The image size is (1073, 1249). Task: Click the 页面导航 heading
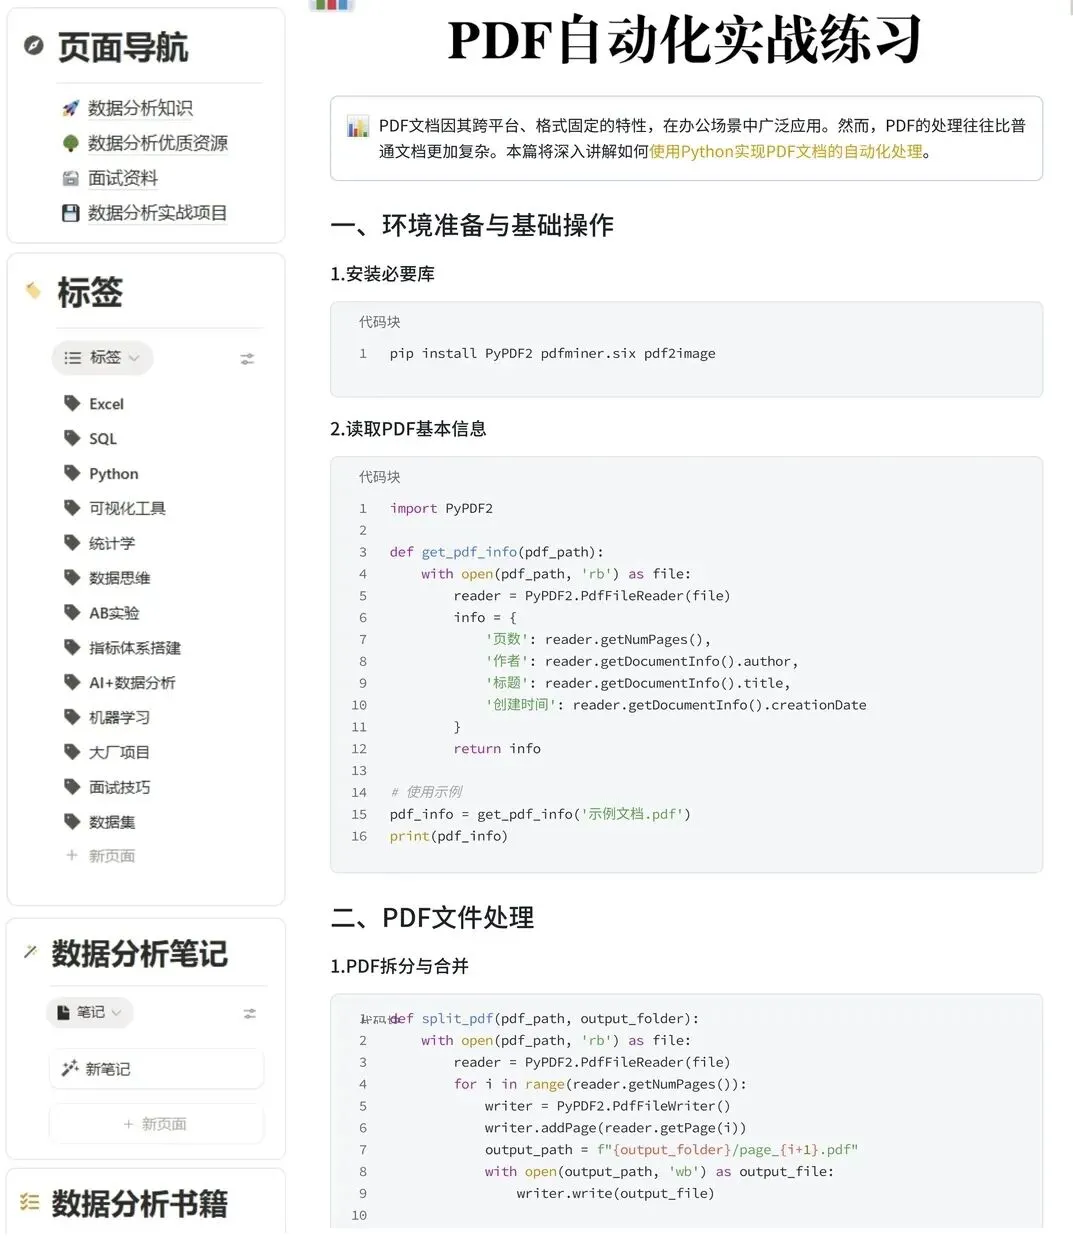tap(122, 47)
